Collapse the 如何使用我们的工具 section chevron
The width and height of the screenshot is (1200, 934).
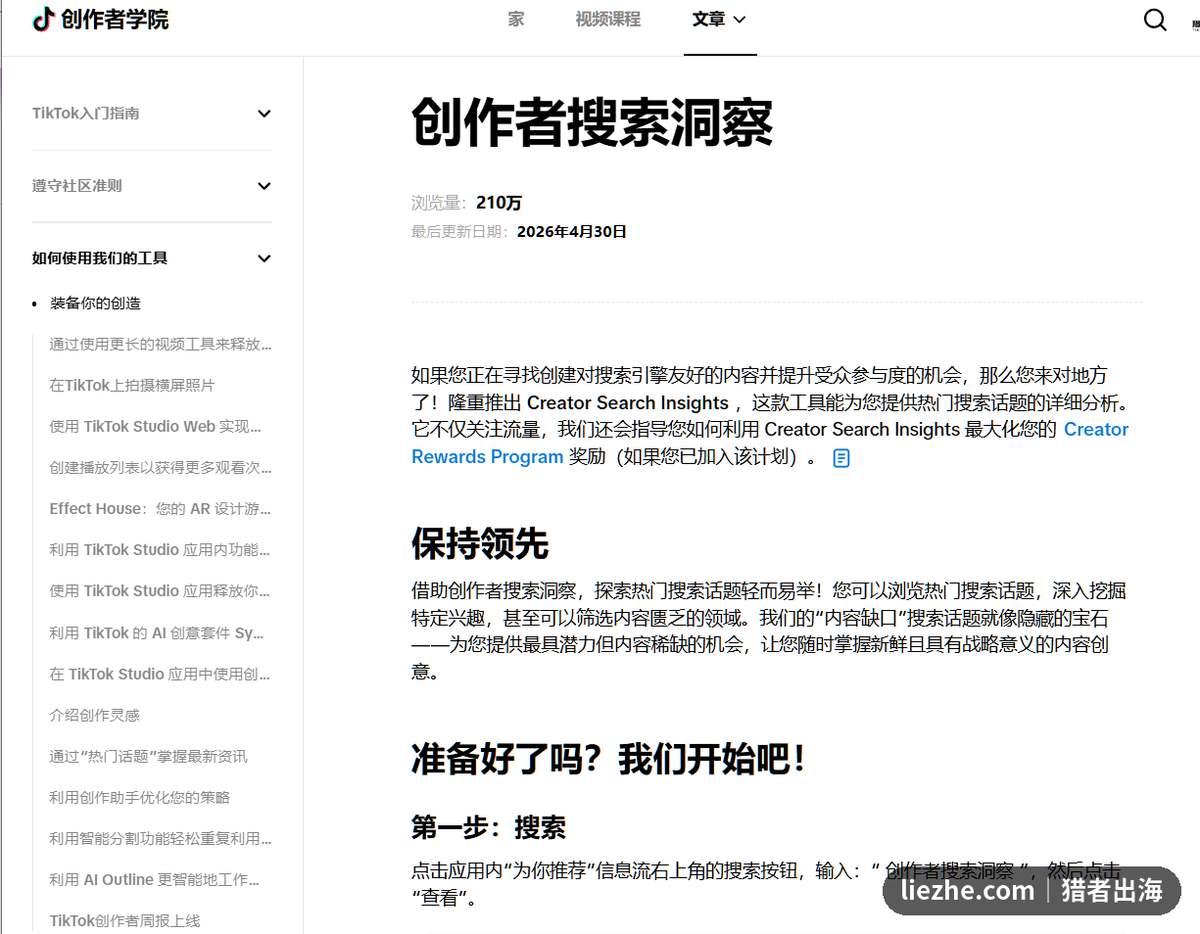pos(264,259)
